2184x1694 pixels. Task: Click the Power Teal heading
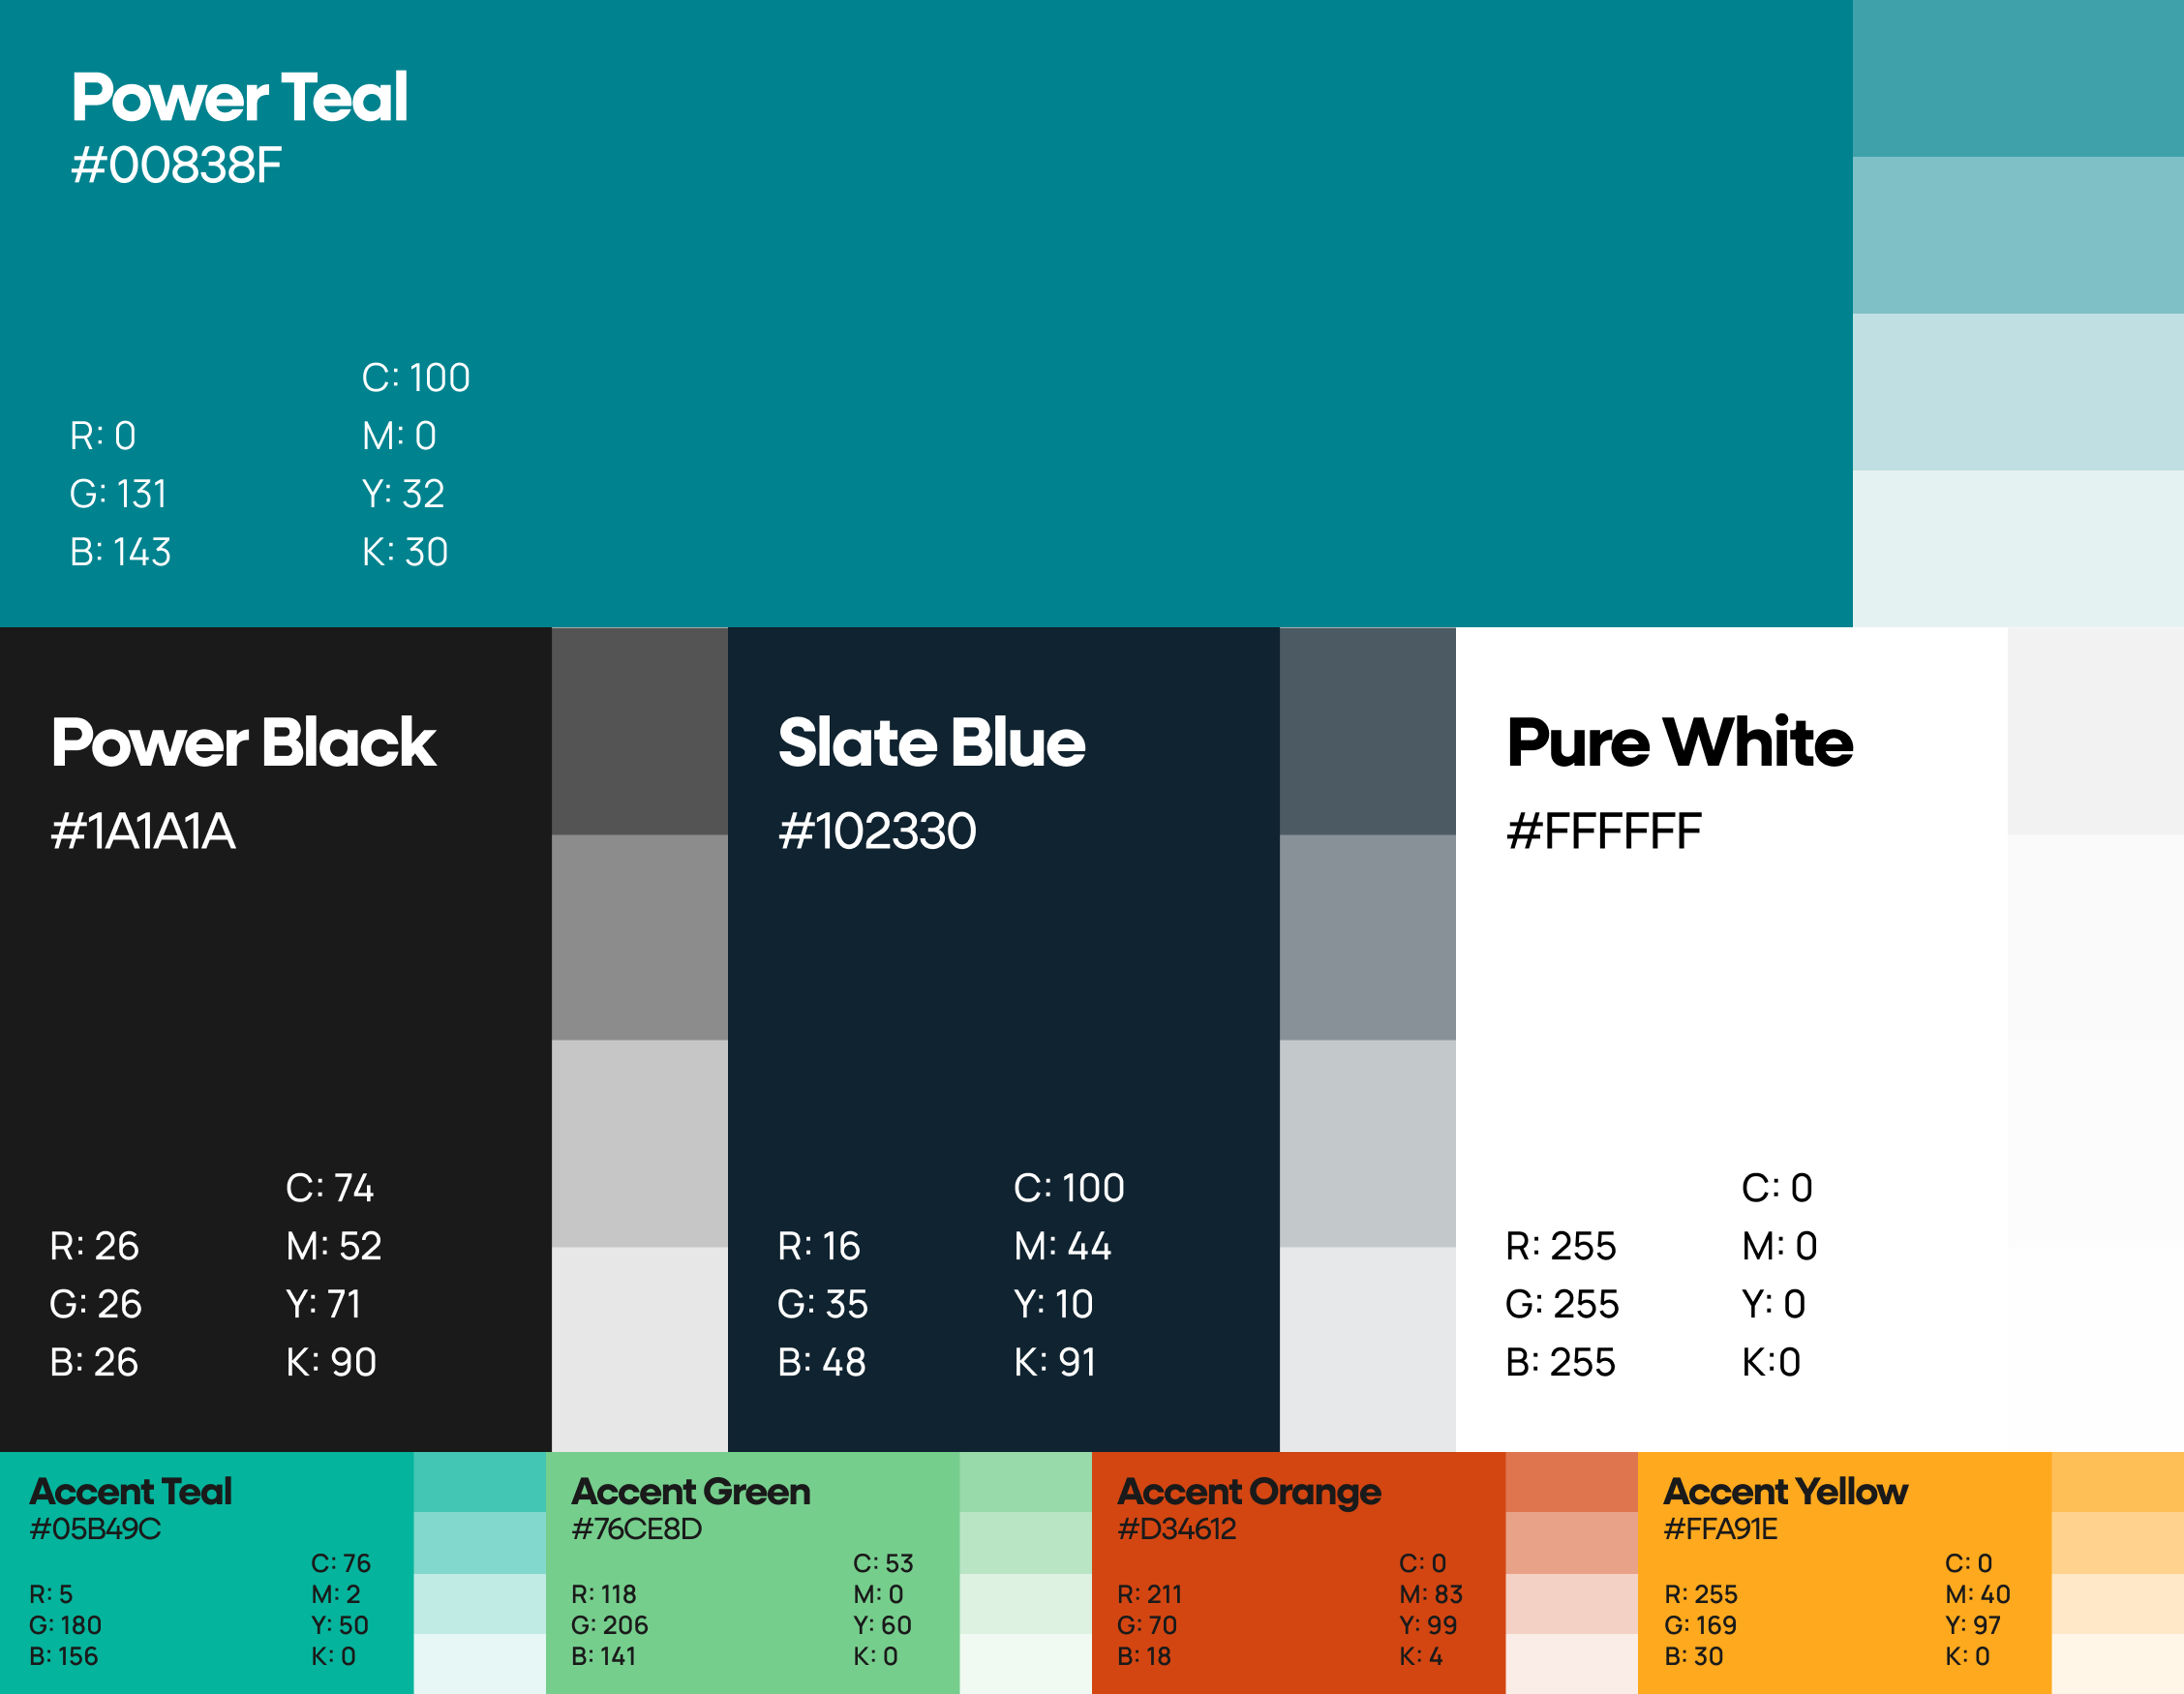(239, 98)
